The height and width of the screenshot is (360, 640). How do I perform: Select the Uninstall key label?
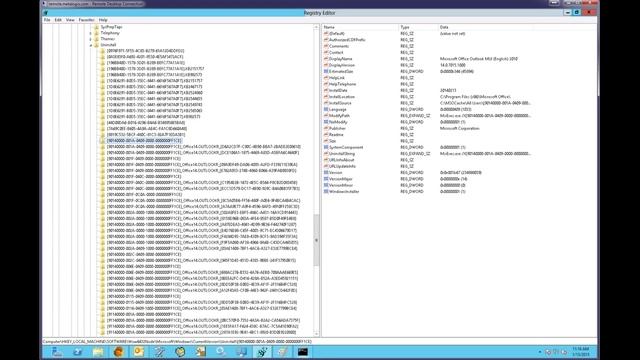(108, 45)
